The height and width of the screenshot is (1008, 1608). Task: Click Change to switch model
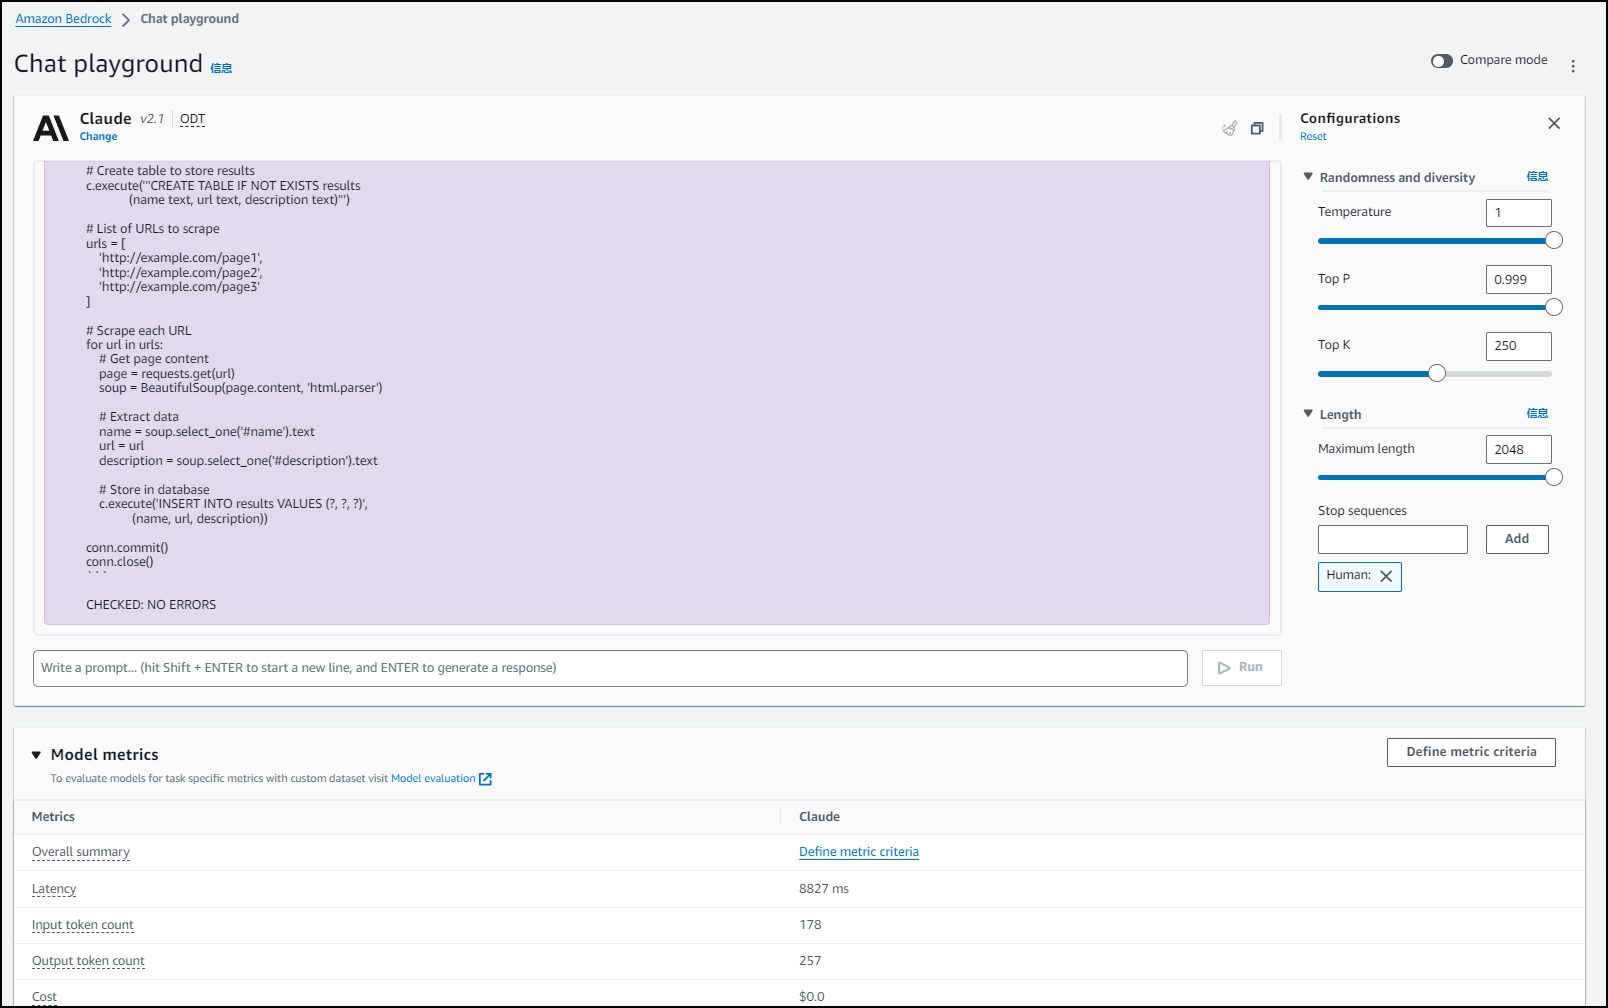click(x=98, y=137)
